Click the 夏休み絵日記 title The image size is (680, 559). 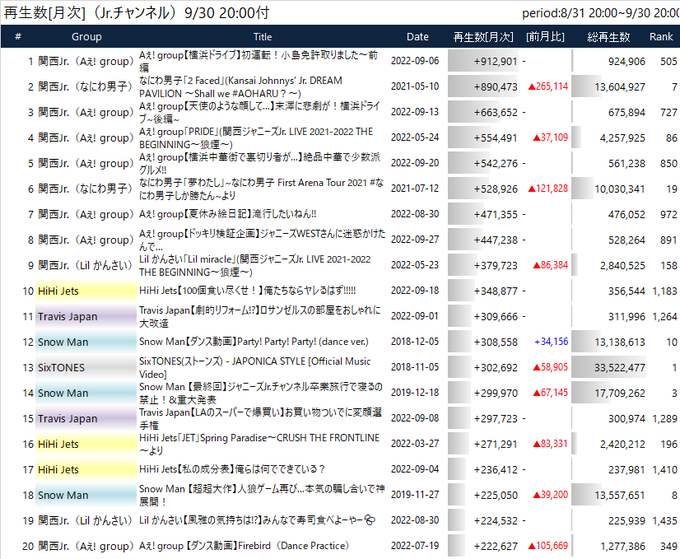click(x=228, y=214)
